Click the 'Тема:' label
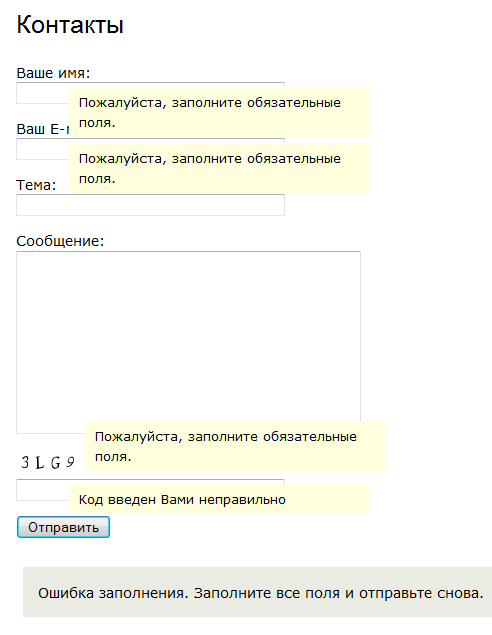The height and width of the screenshot is (635, 492). pos(36,185)
